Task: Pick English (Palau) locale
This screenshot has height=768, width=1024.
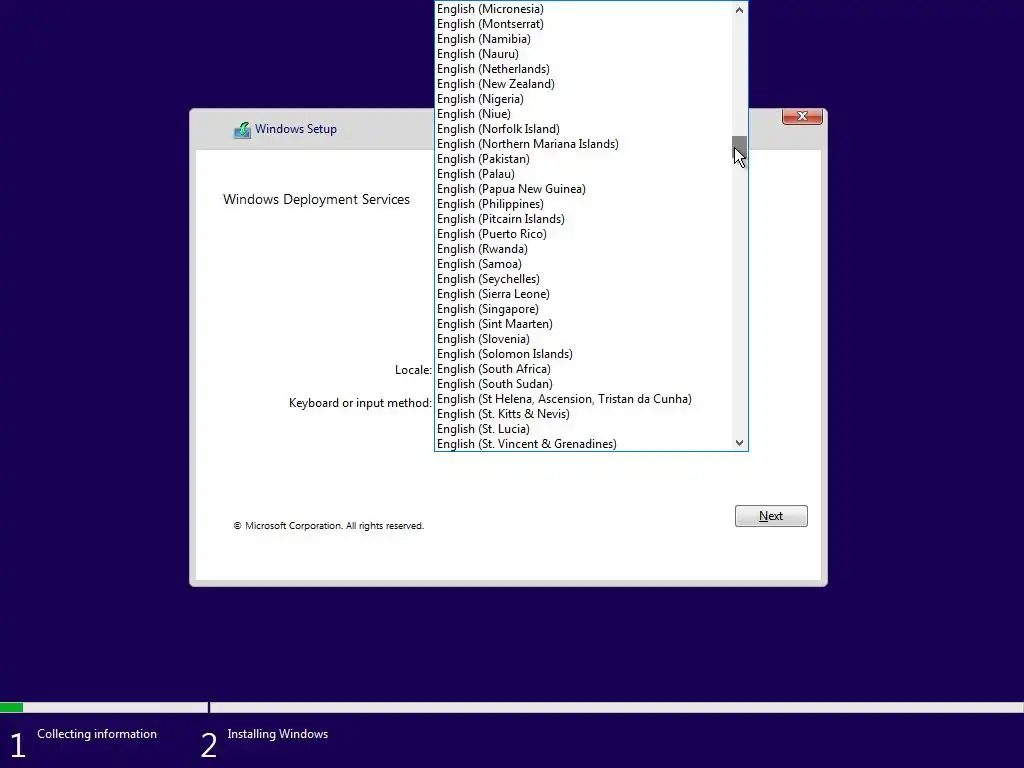Action: click(x=583, y=174)
